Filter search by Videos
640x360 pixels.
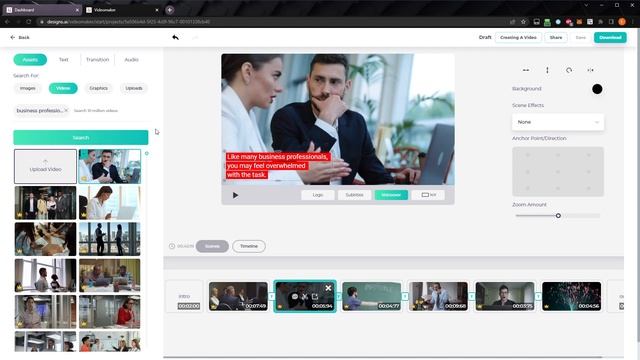tap(63, 88)
